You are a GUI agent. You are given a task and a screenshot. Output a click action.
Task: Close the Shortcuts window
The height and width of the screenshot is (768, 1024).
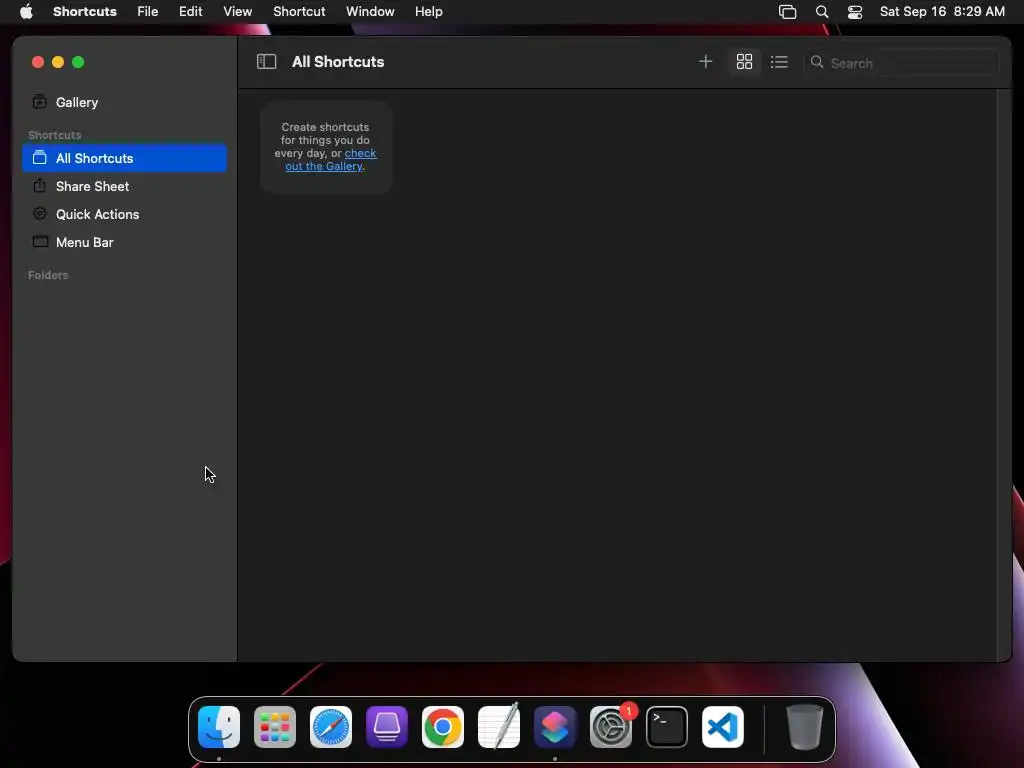[x=38, y=62]
